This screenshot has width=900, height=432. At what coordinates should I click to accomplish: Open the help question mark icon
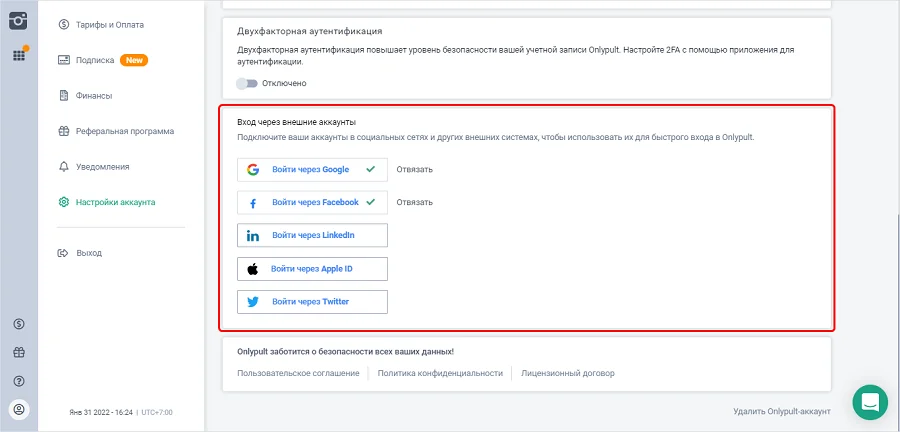[x=18, y=381]
